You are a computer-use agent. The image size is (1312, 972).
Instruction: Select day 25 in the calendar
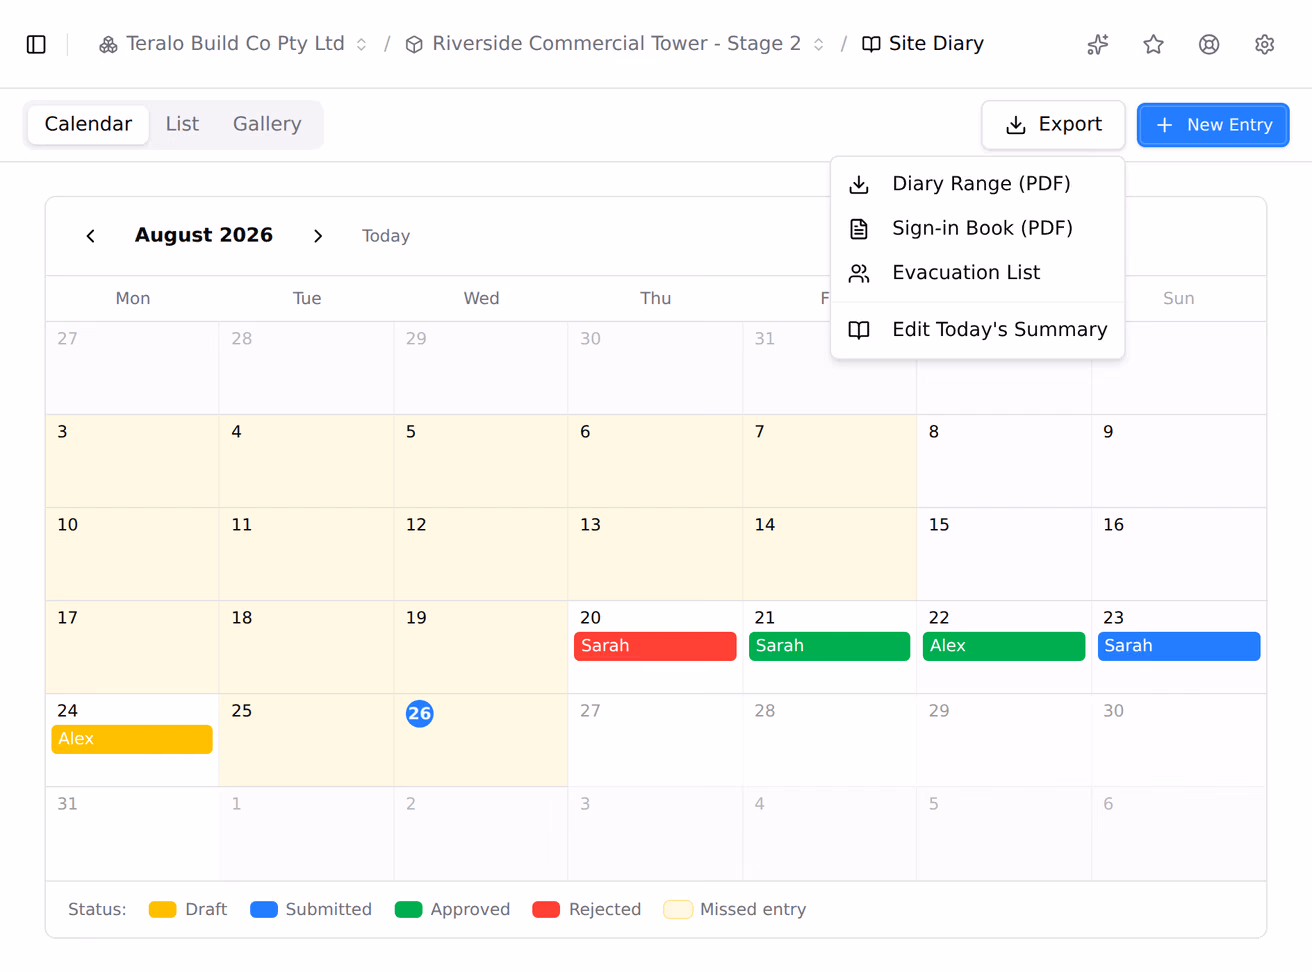coord(306,740)
